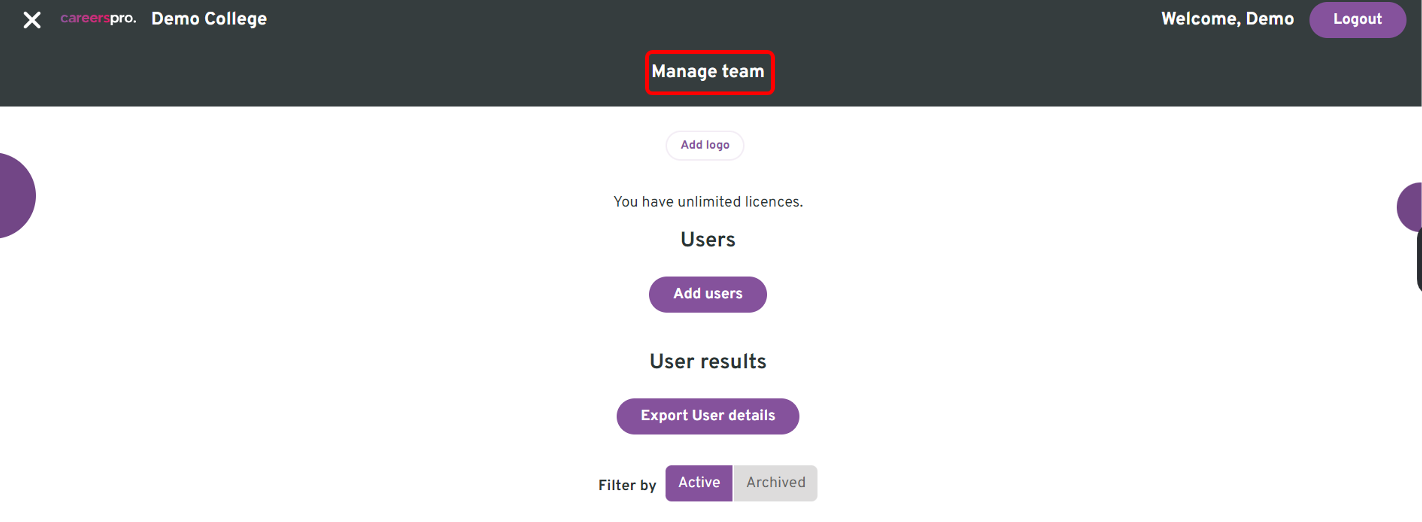Select the Manage team heading

708,72
